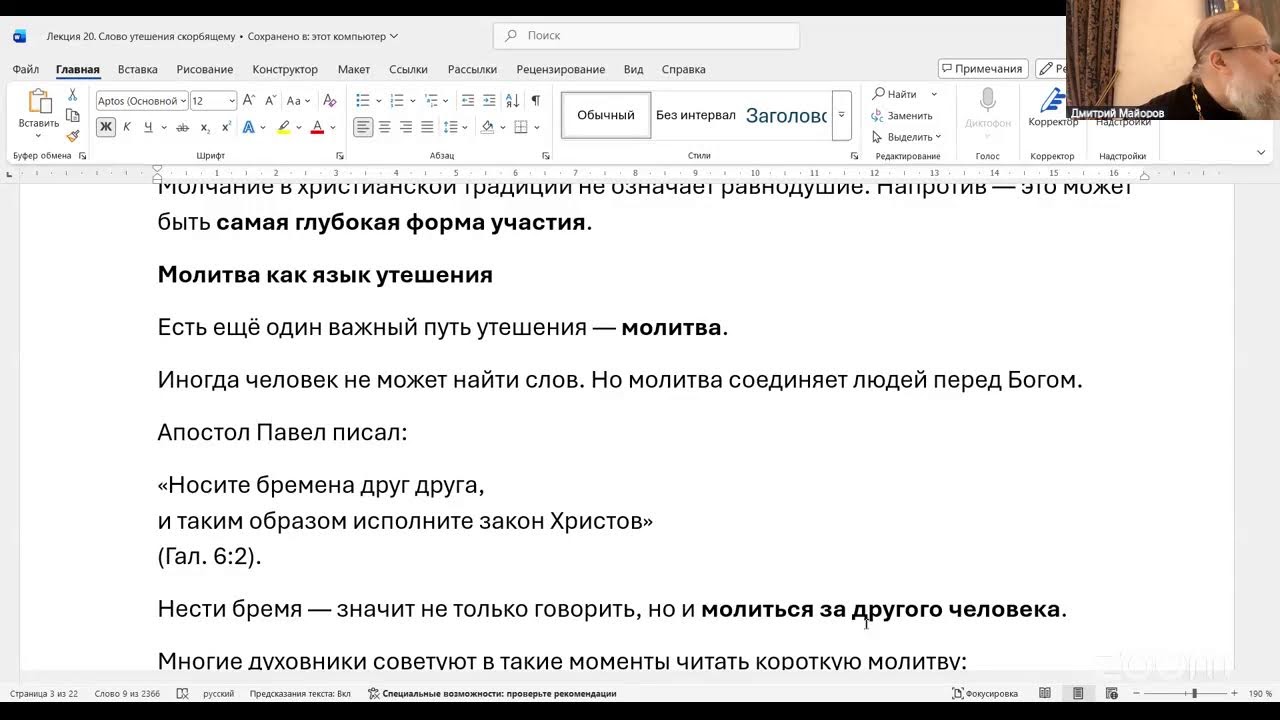
Task: Switch to the Вставка ribbon tab
Action: tap(137, 69)
